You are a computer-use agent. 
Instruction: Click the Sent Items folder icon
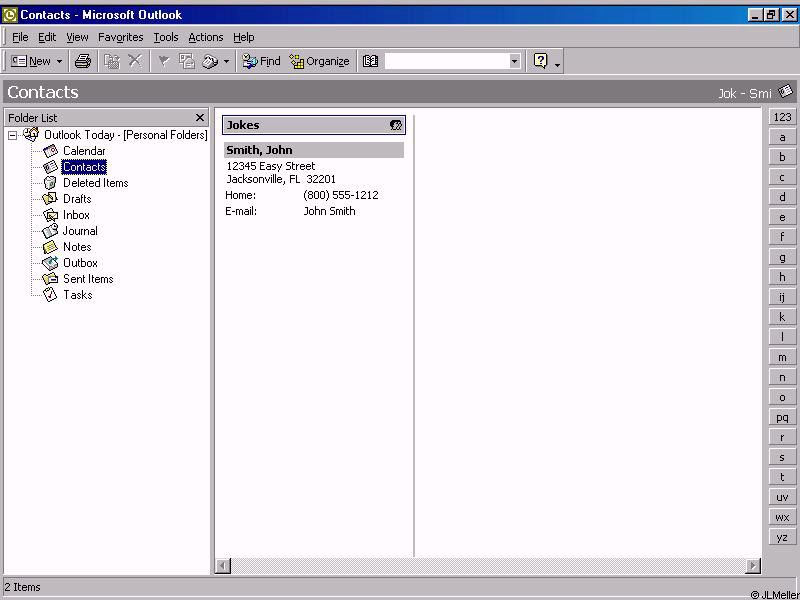(x=50, y=279)
